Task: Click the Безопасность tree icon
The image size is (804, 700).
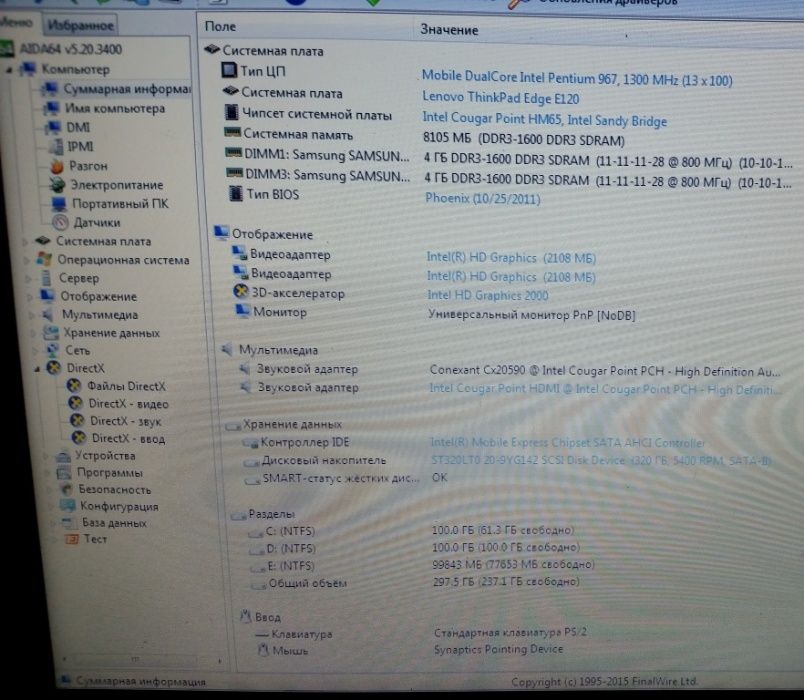Action: pos(66,490)
